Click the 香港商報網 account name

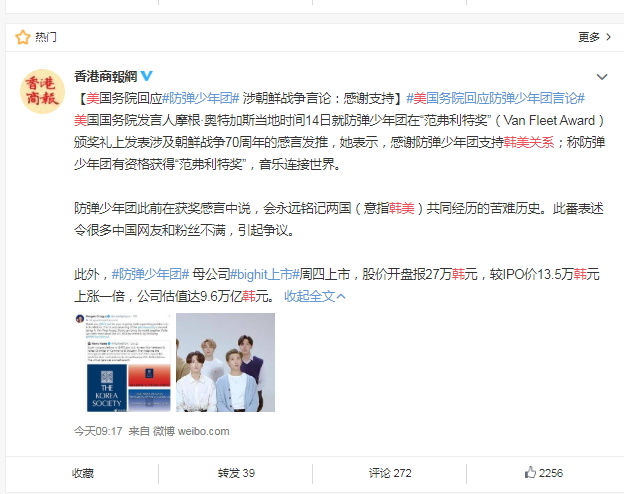coord(105,76)
